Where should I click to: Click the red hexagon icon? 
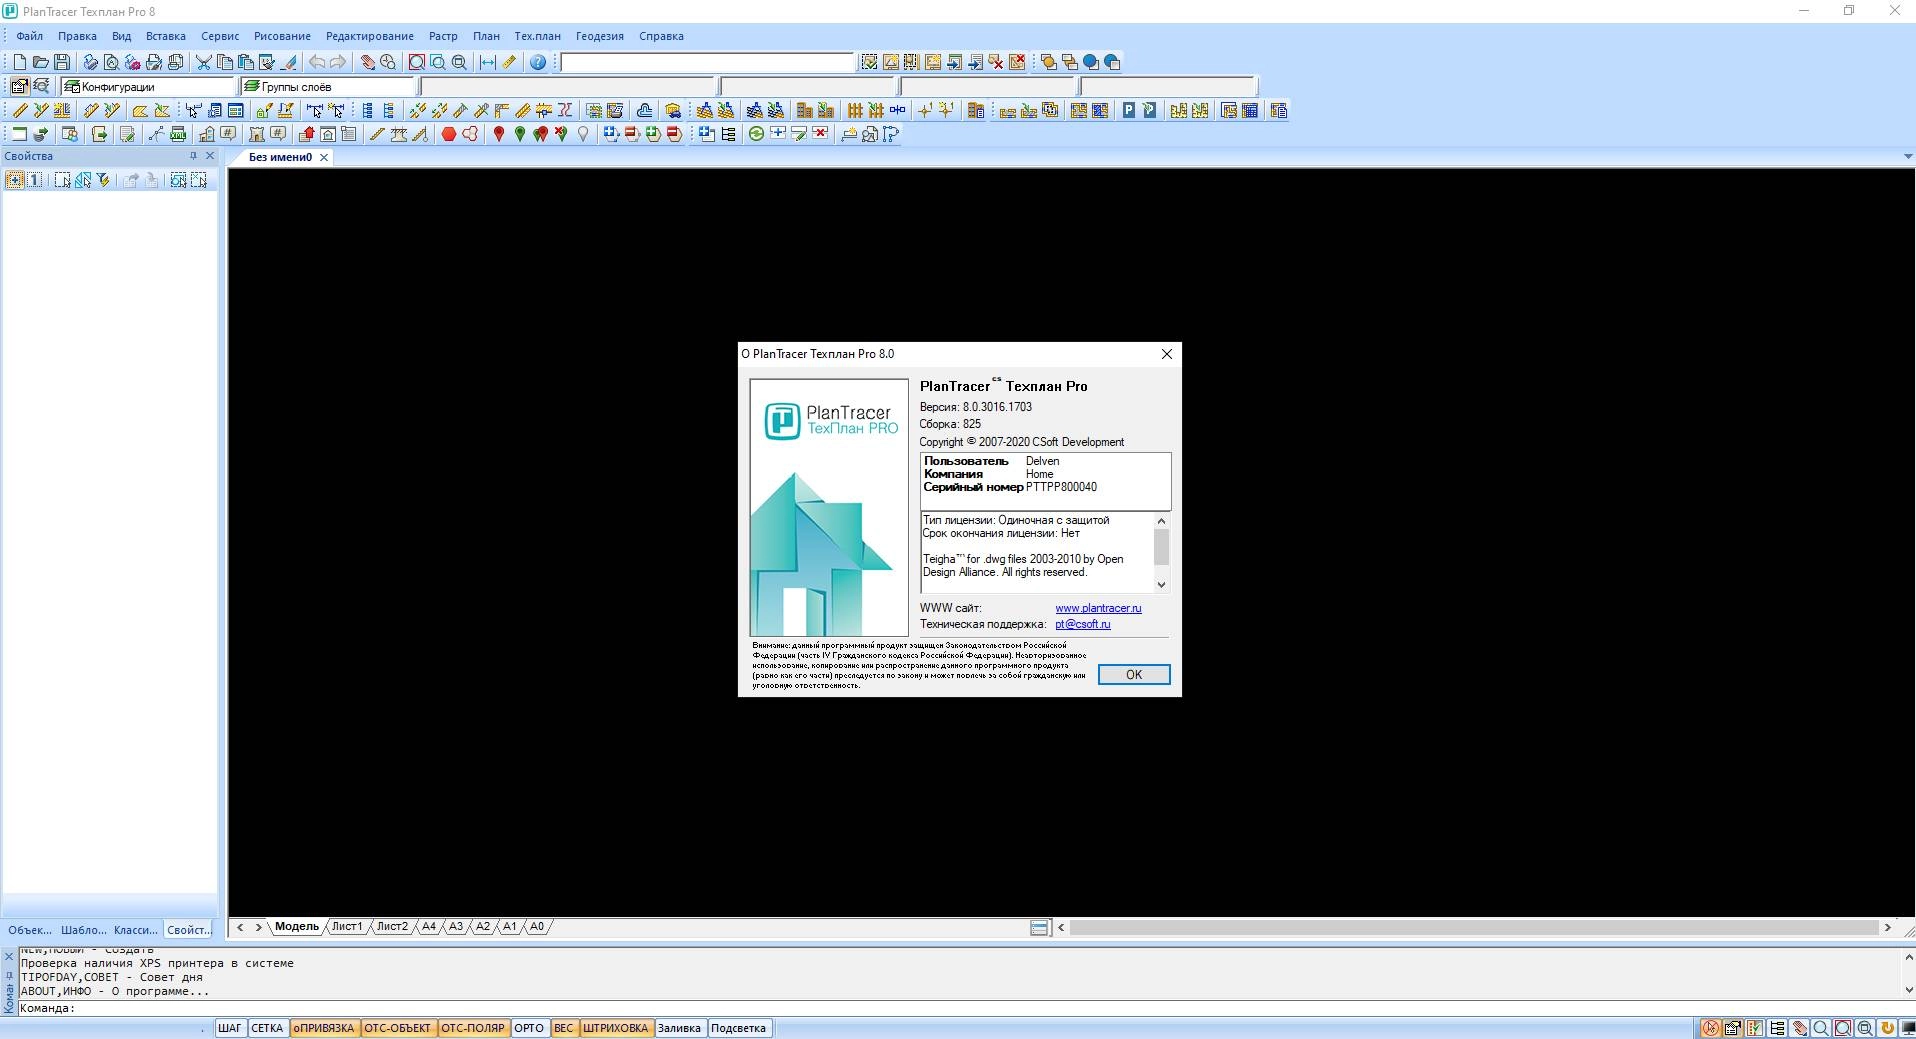tap(449, 134)
